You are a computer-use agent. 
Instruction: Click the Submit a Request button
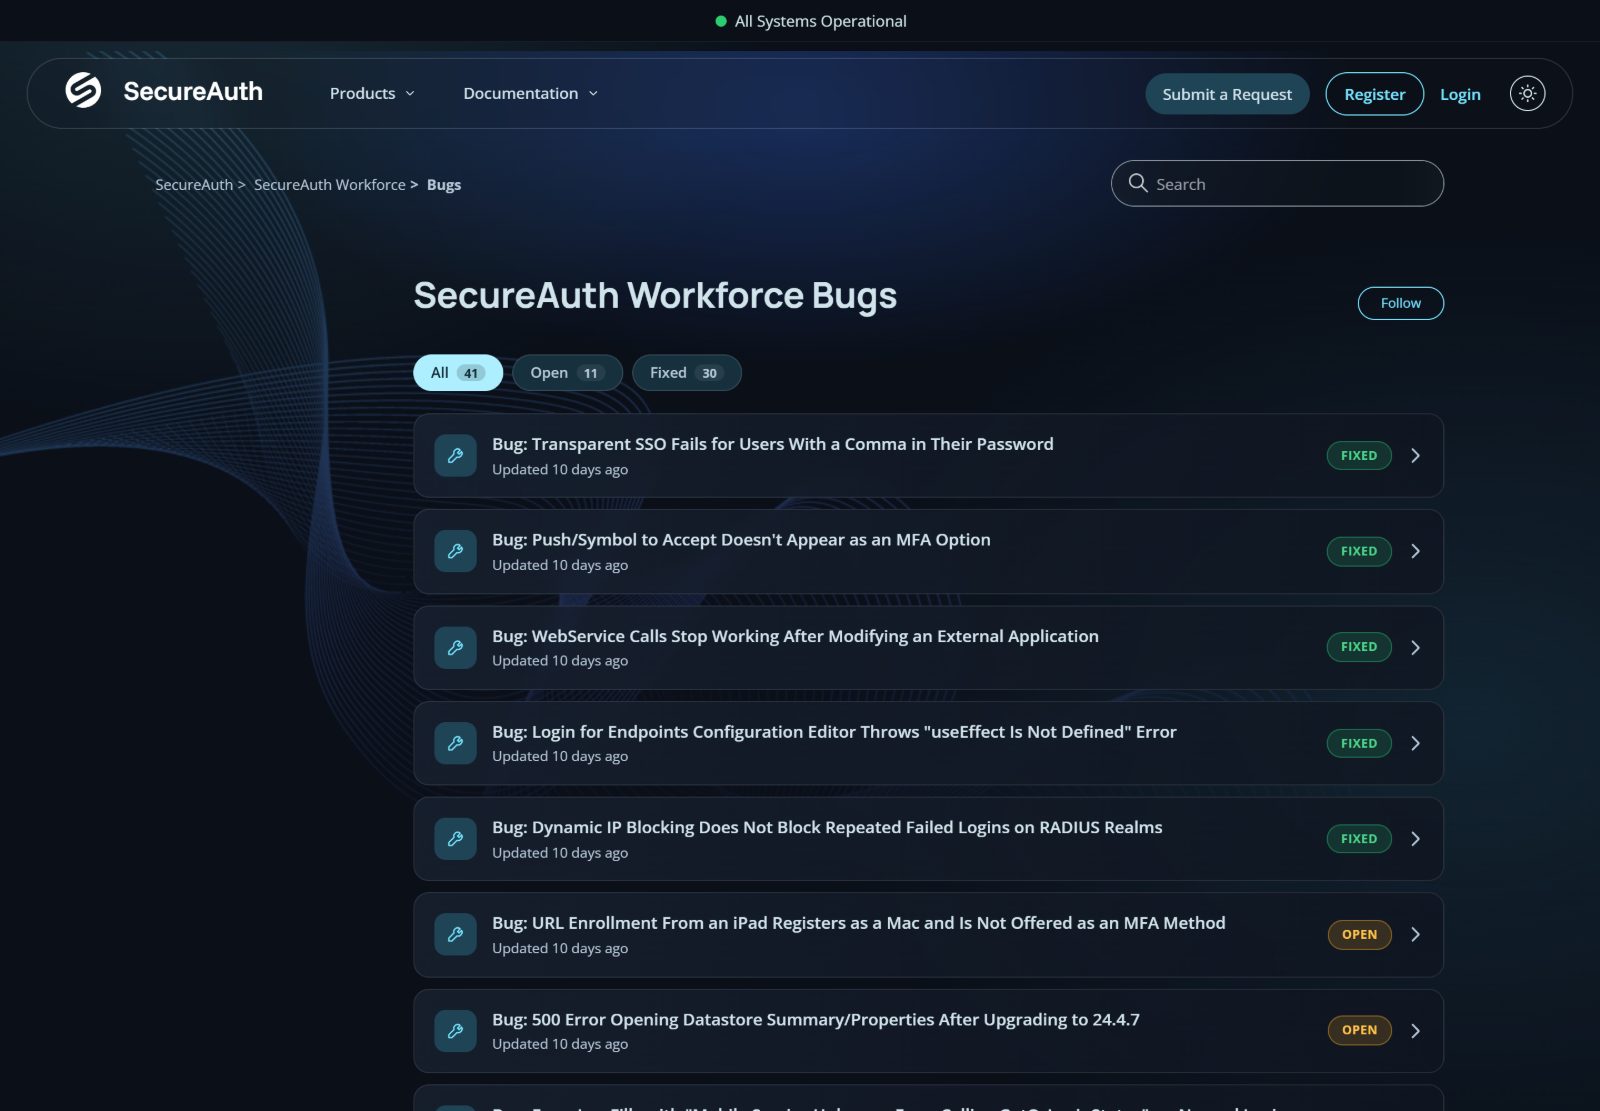(1227, 94)
